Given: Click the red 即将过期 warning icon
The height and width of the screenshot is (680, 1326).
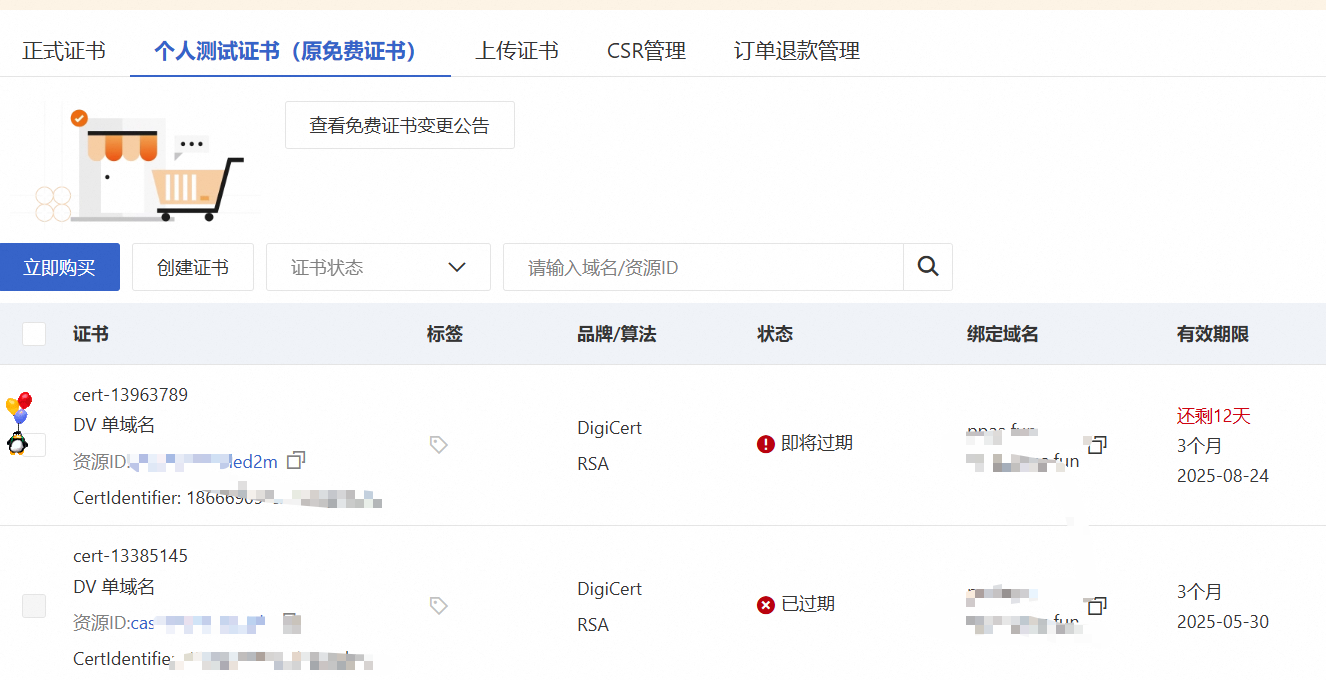Looking at the screenshot, I should [x=766, y=444].
